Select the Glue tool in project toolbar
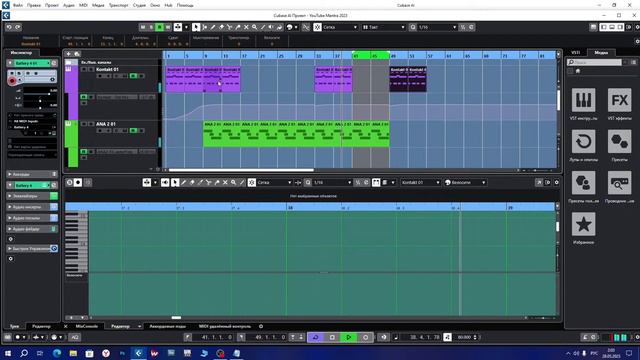 (x=238, y=27)
